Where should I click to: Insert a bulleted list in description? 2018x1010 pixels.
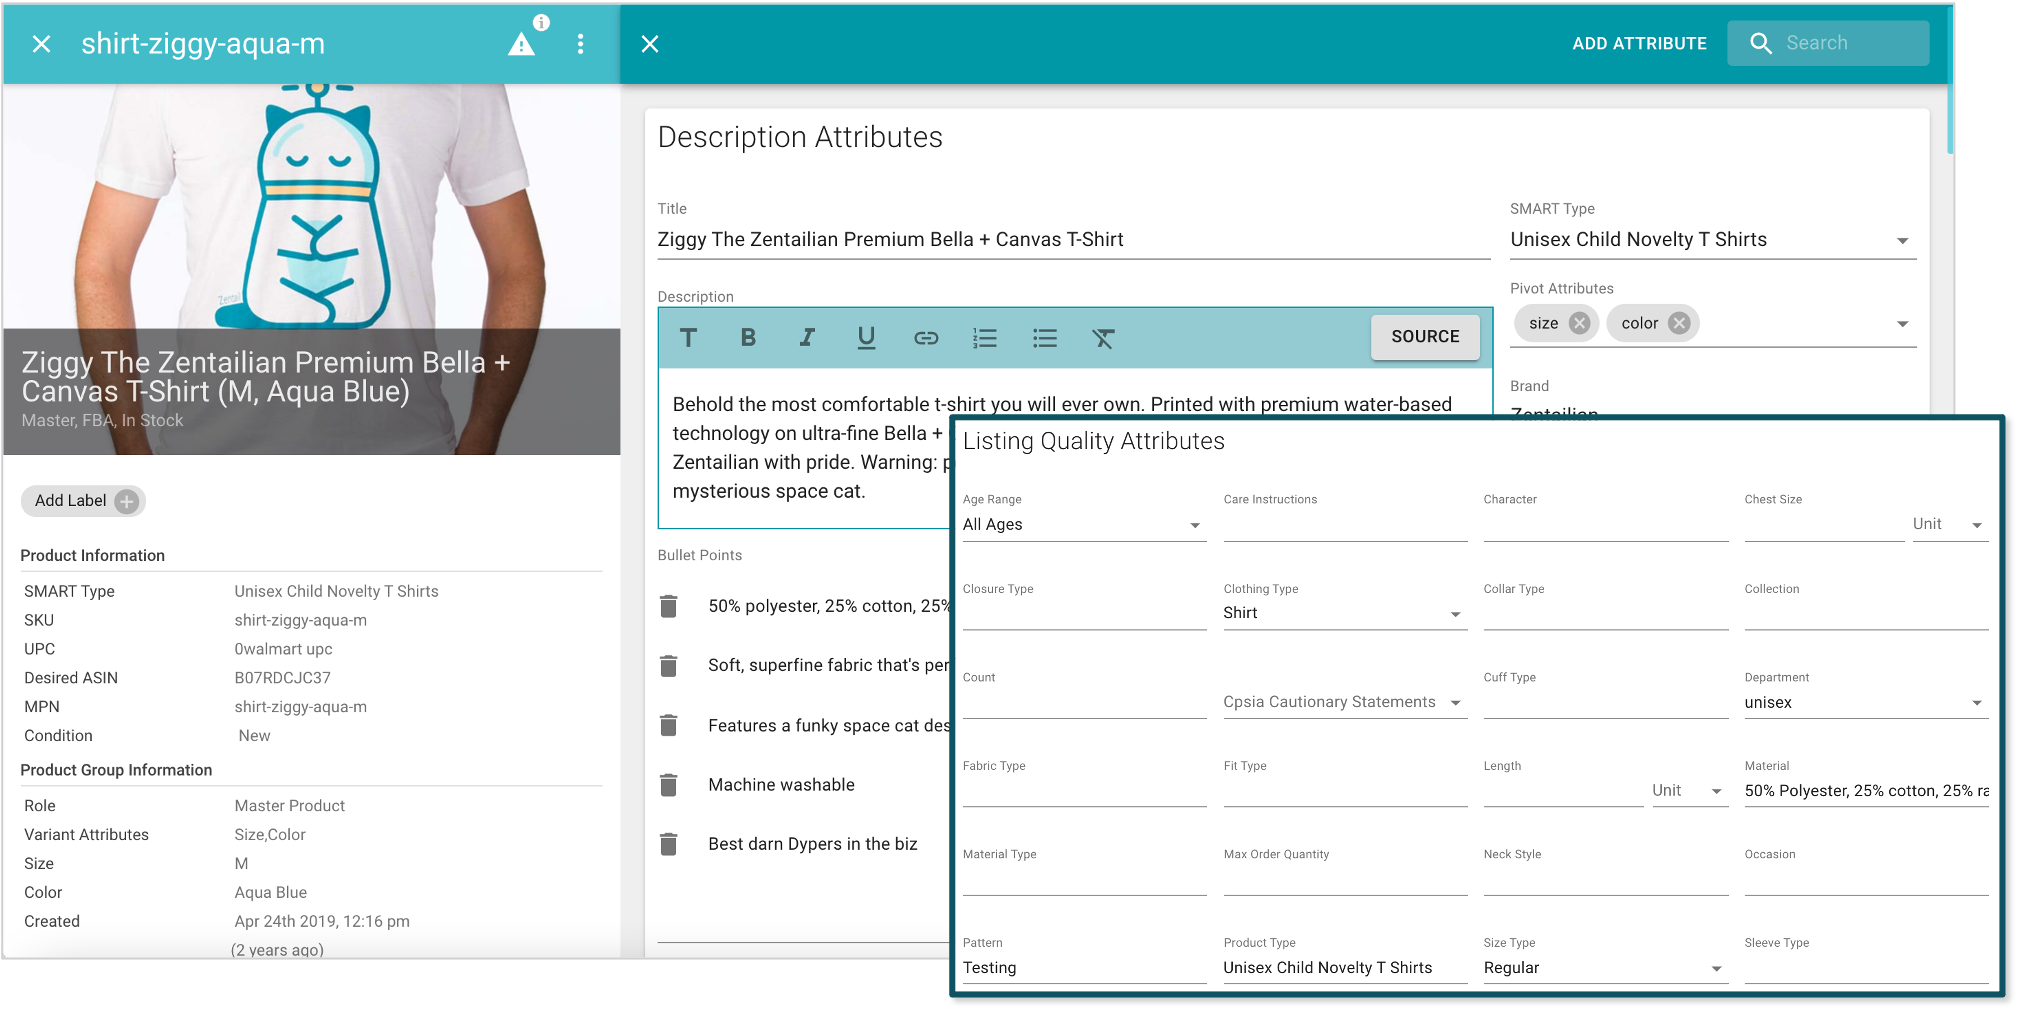(1045, 338)
